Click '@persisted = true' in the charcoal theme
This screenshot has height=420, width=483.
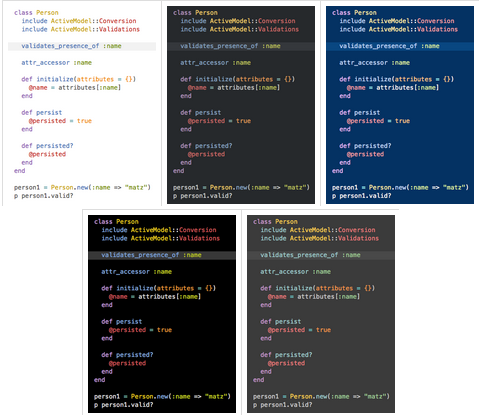coord(219,121)
